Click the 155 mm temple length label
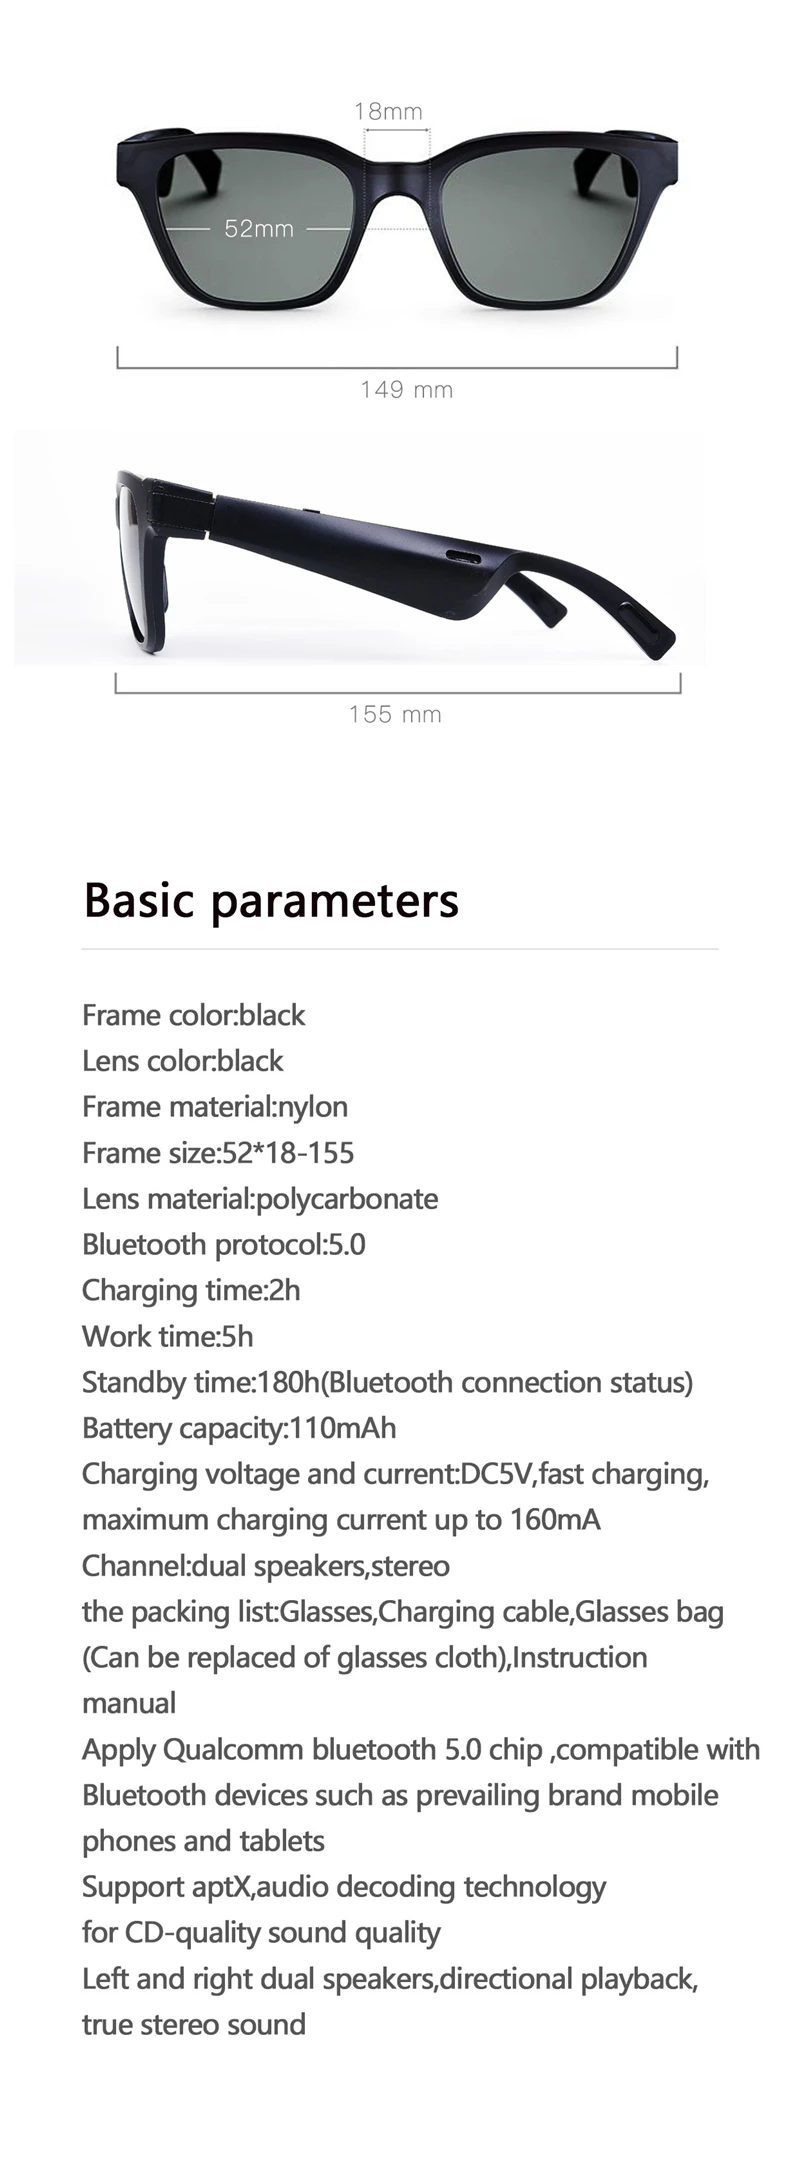Image resolution: width=800 pixels, height=2159 pixels. 395,714
